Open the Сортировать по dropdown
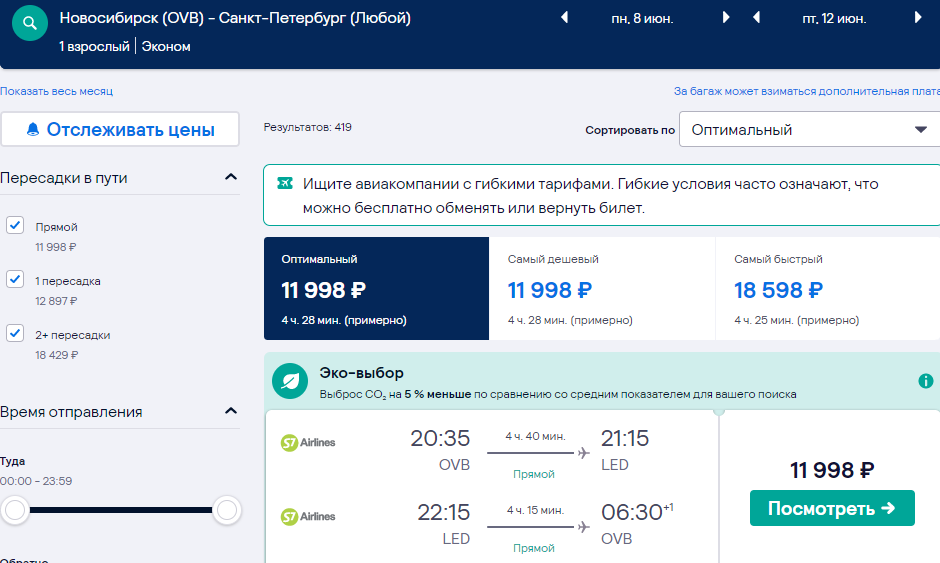The width and height of the screenshot is (940, 563). (x=809, y=130)
